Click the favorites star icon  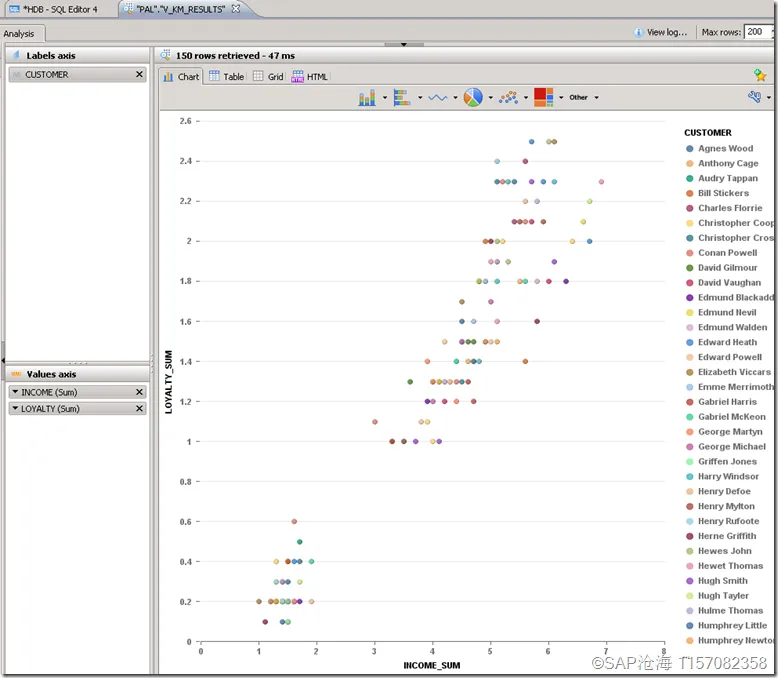pos(760,75)
